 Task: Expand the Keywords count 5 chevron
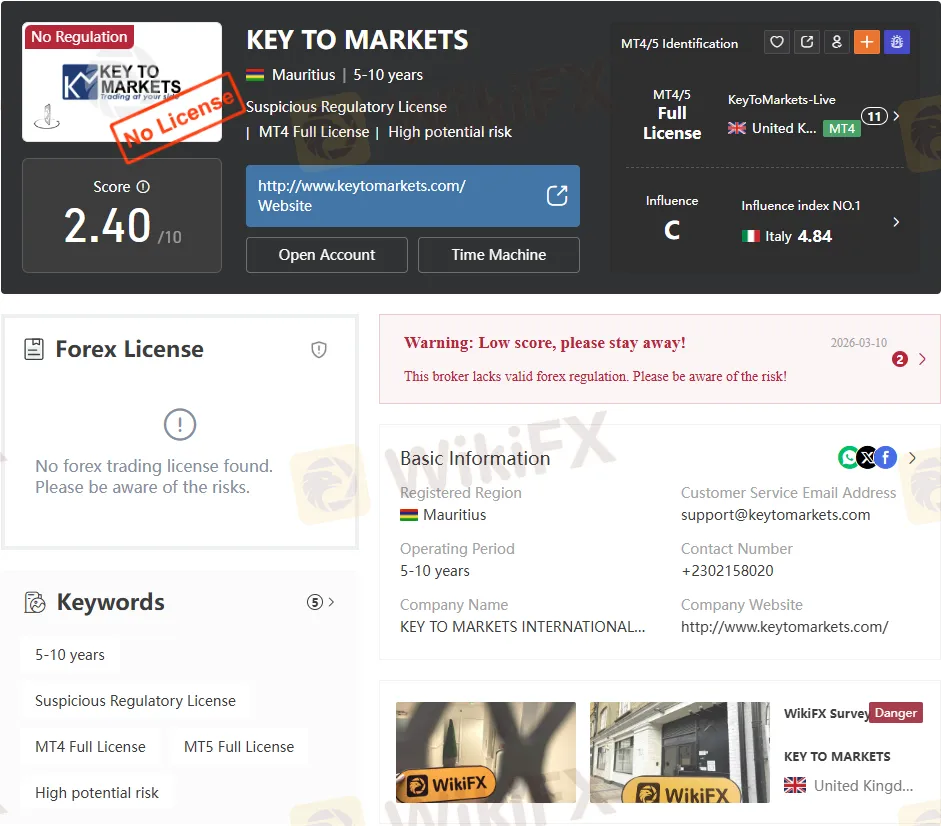pos(331,601)
